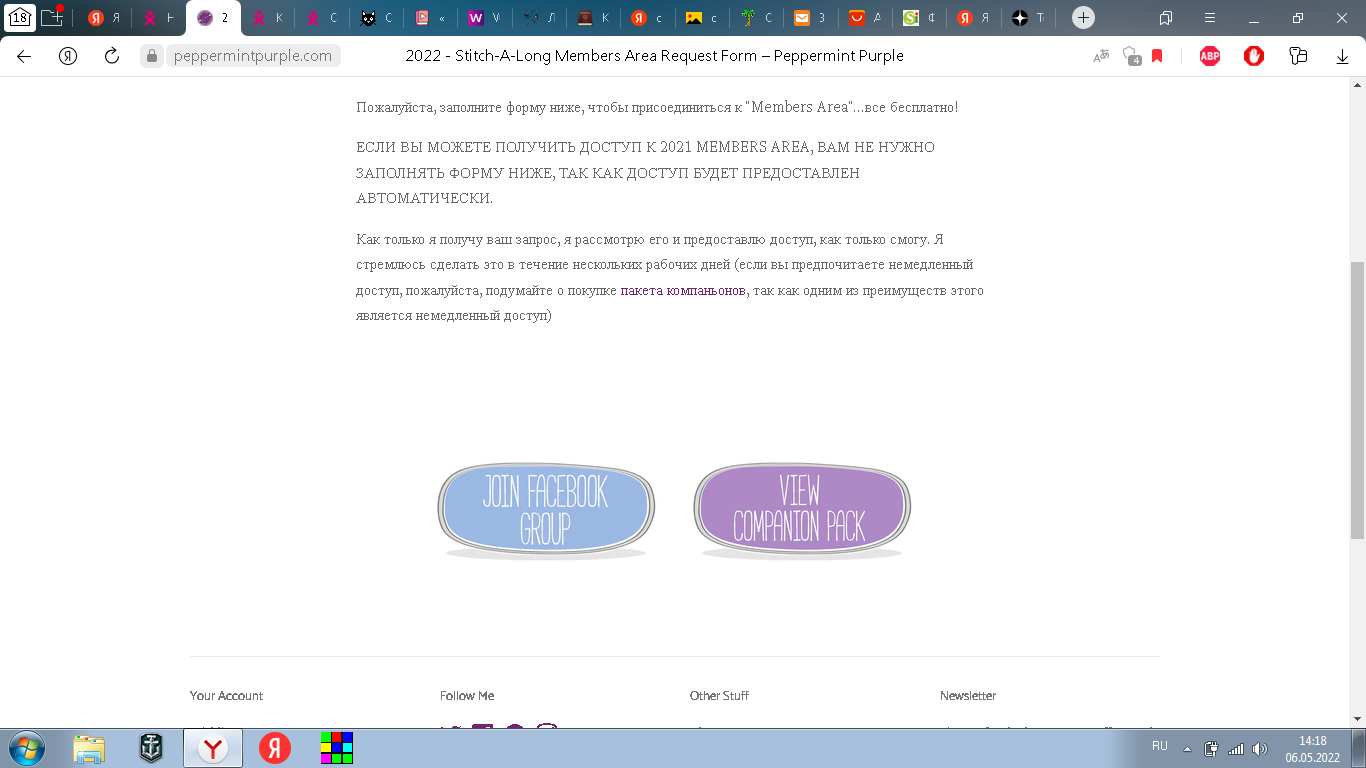Switch to the black cat icon tab
This screenshot has width=1366, height=768.
click(x=376, y=18)
